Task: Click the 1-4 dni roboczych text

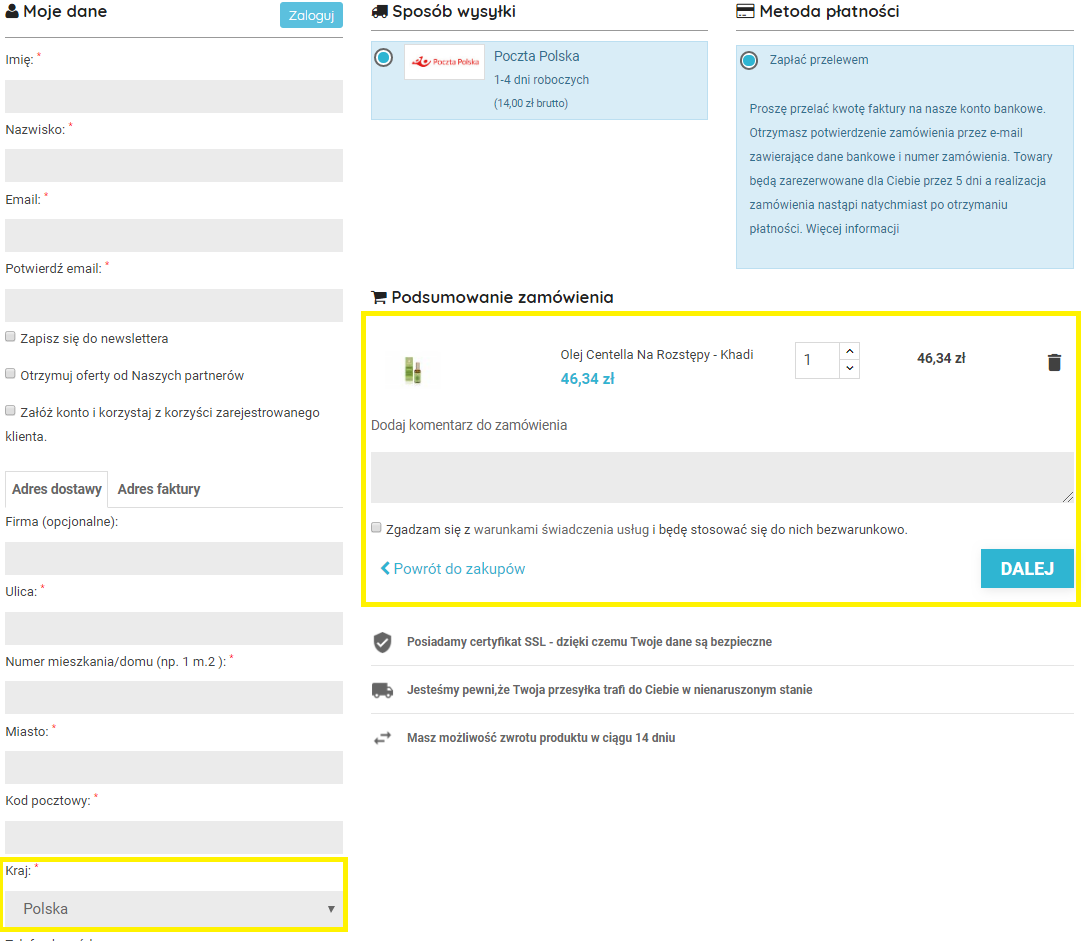Action: [x=542, y=80]
